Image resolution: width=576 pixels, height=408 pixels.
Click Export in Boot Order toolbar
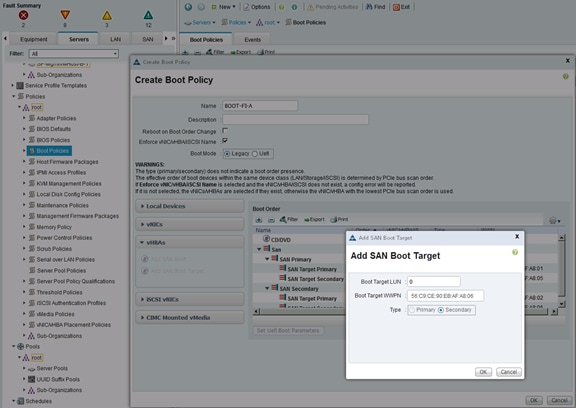314,219
